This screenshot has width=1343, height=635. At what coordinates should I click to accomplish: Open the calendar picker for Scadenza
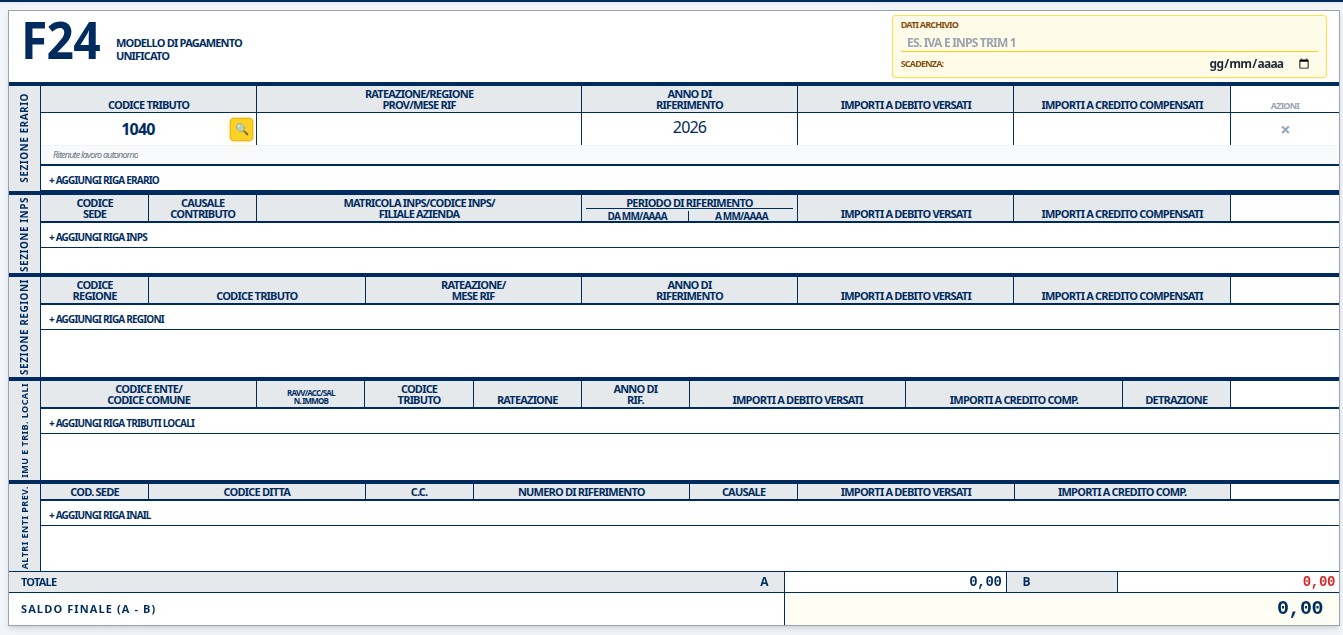tap(1303, 64)
